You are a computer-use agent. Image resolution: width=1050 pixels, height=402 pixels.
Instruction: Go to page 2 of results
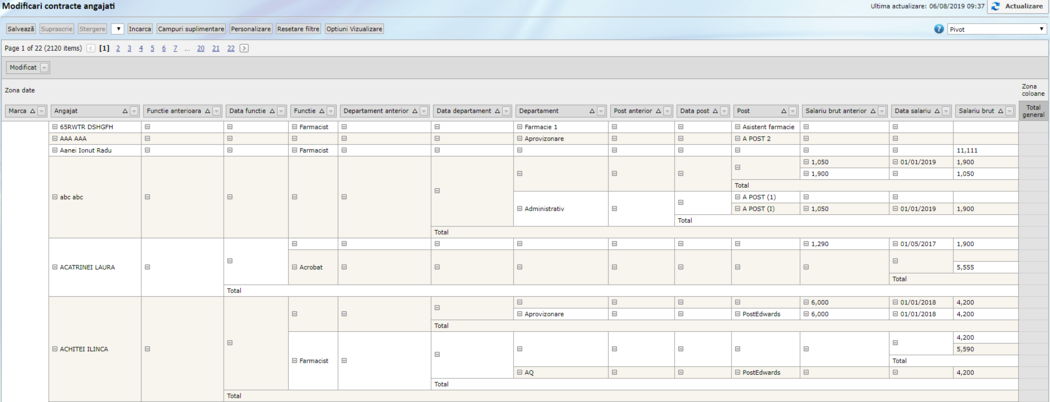(117, 48)
